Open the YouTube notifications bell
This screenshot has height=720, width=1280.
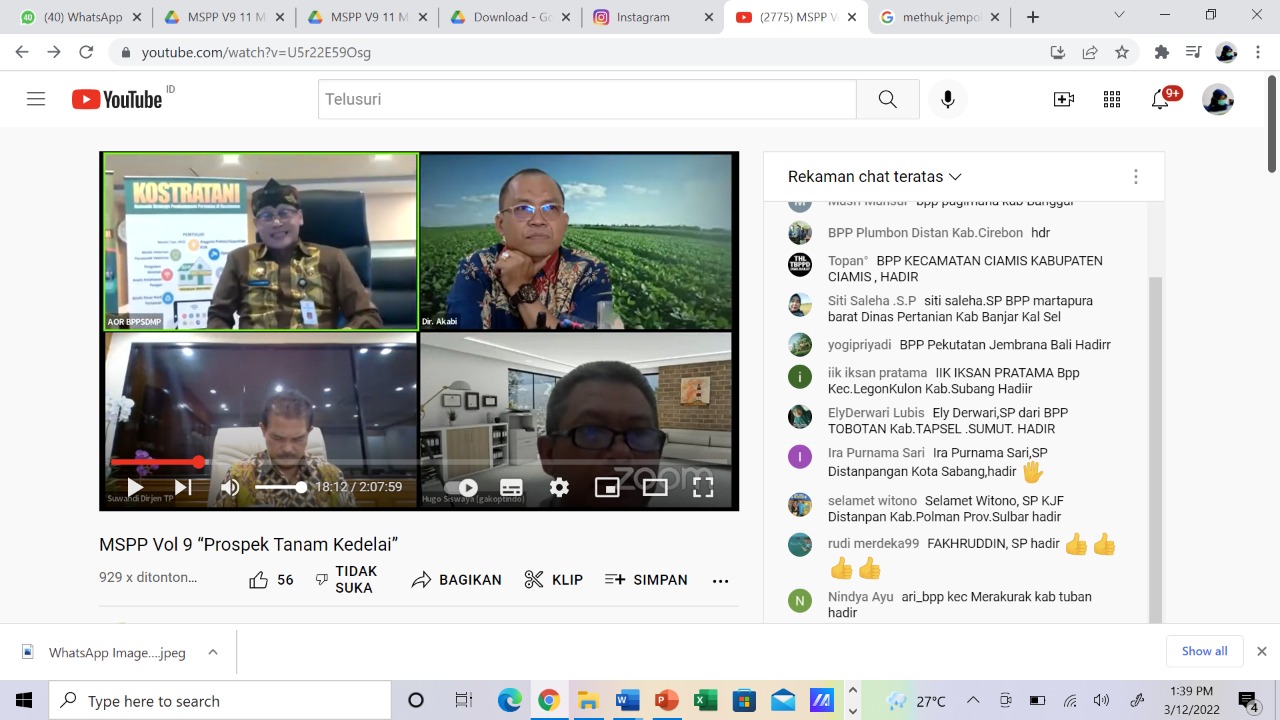tap(1160, 99)
